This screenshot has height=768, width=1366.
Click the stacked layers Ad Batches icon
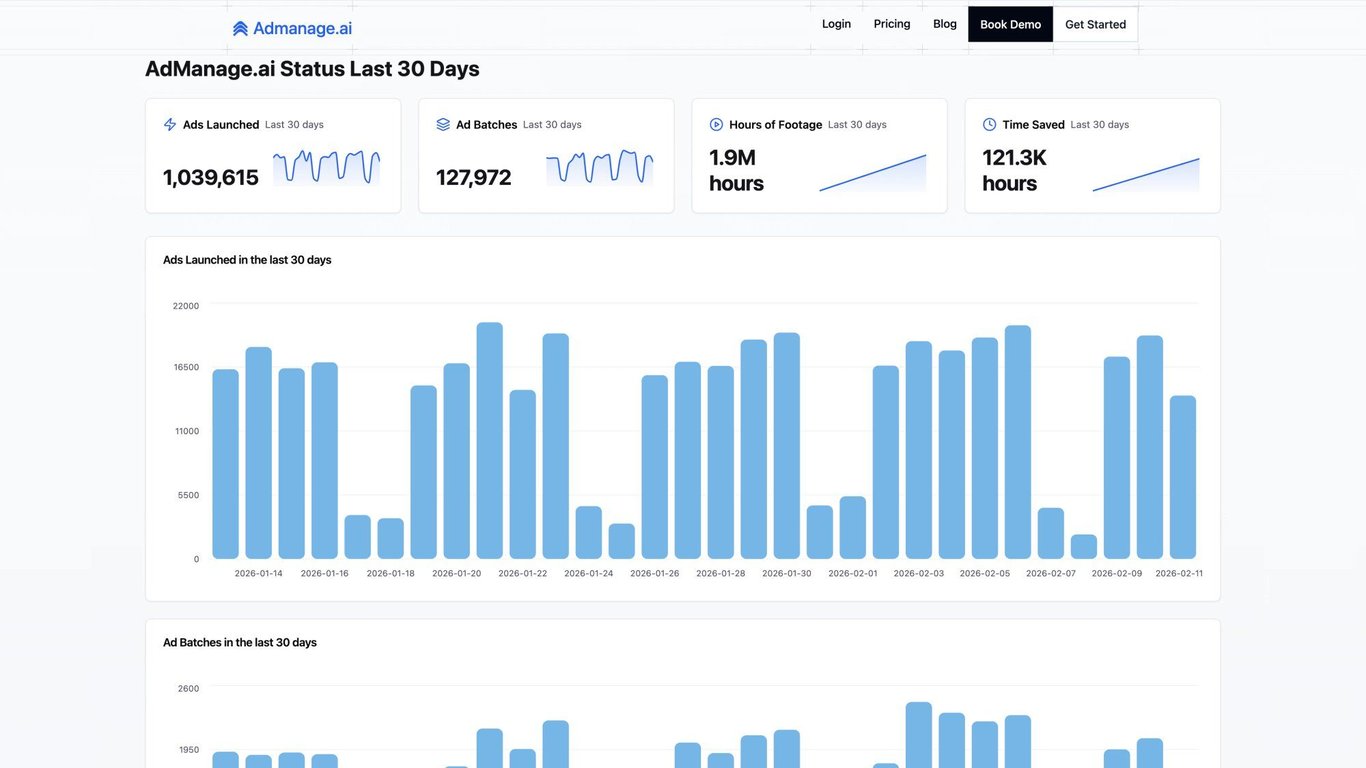point(443,125)
